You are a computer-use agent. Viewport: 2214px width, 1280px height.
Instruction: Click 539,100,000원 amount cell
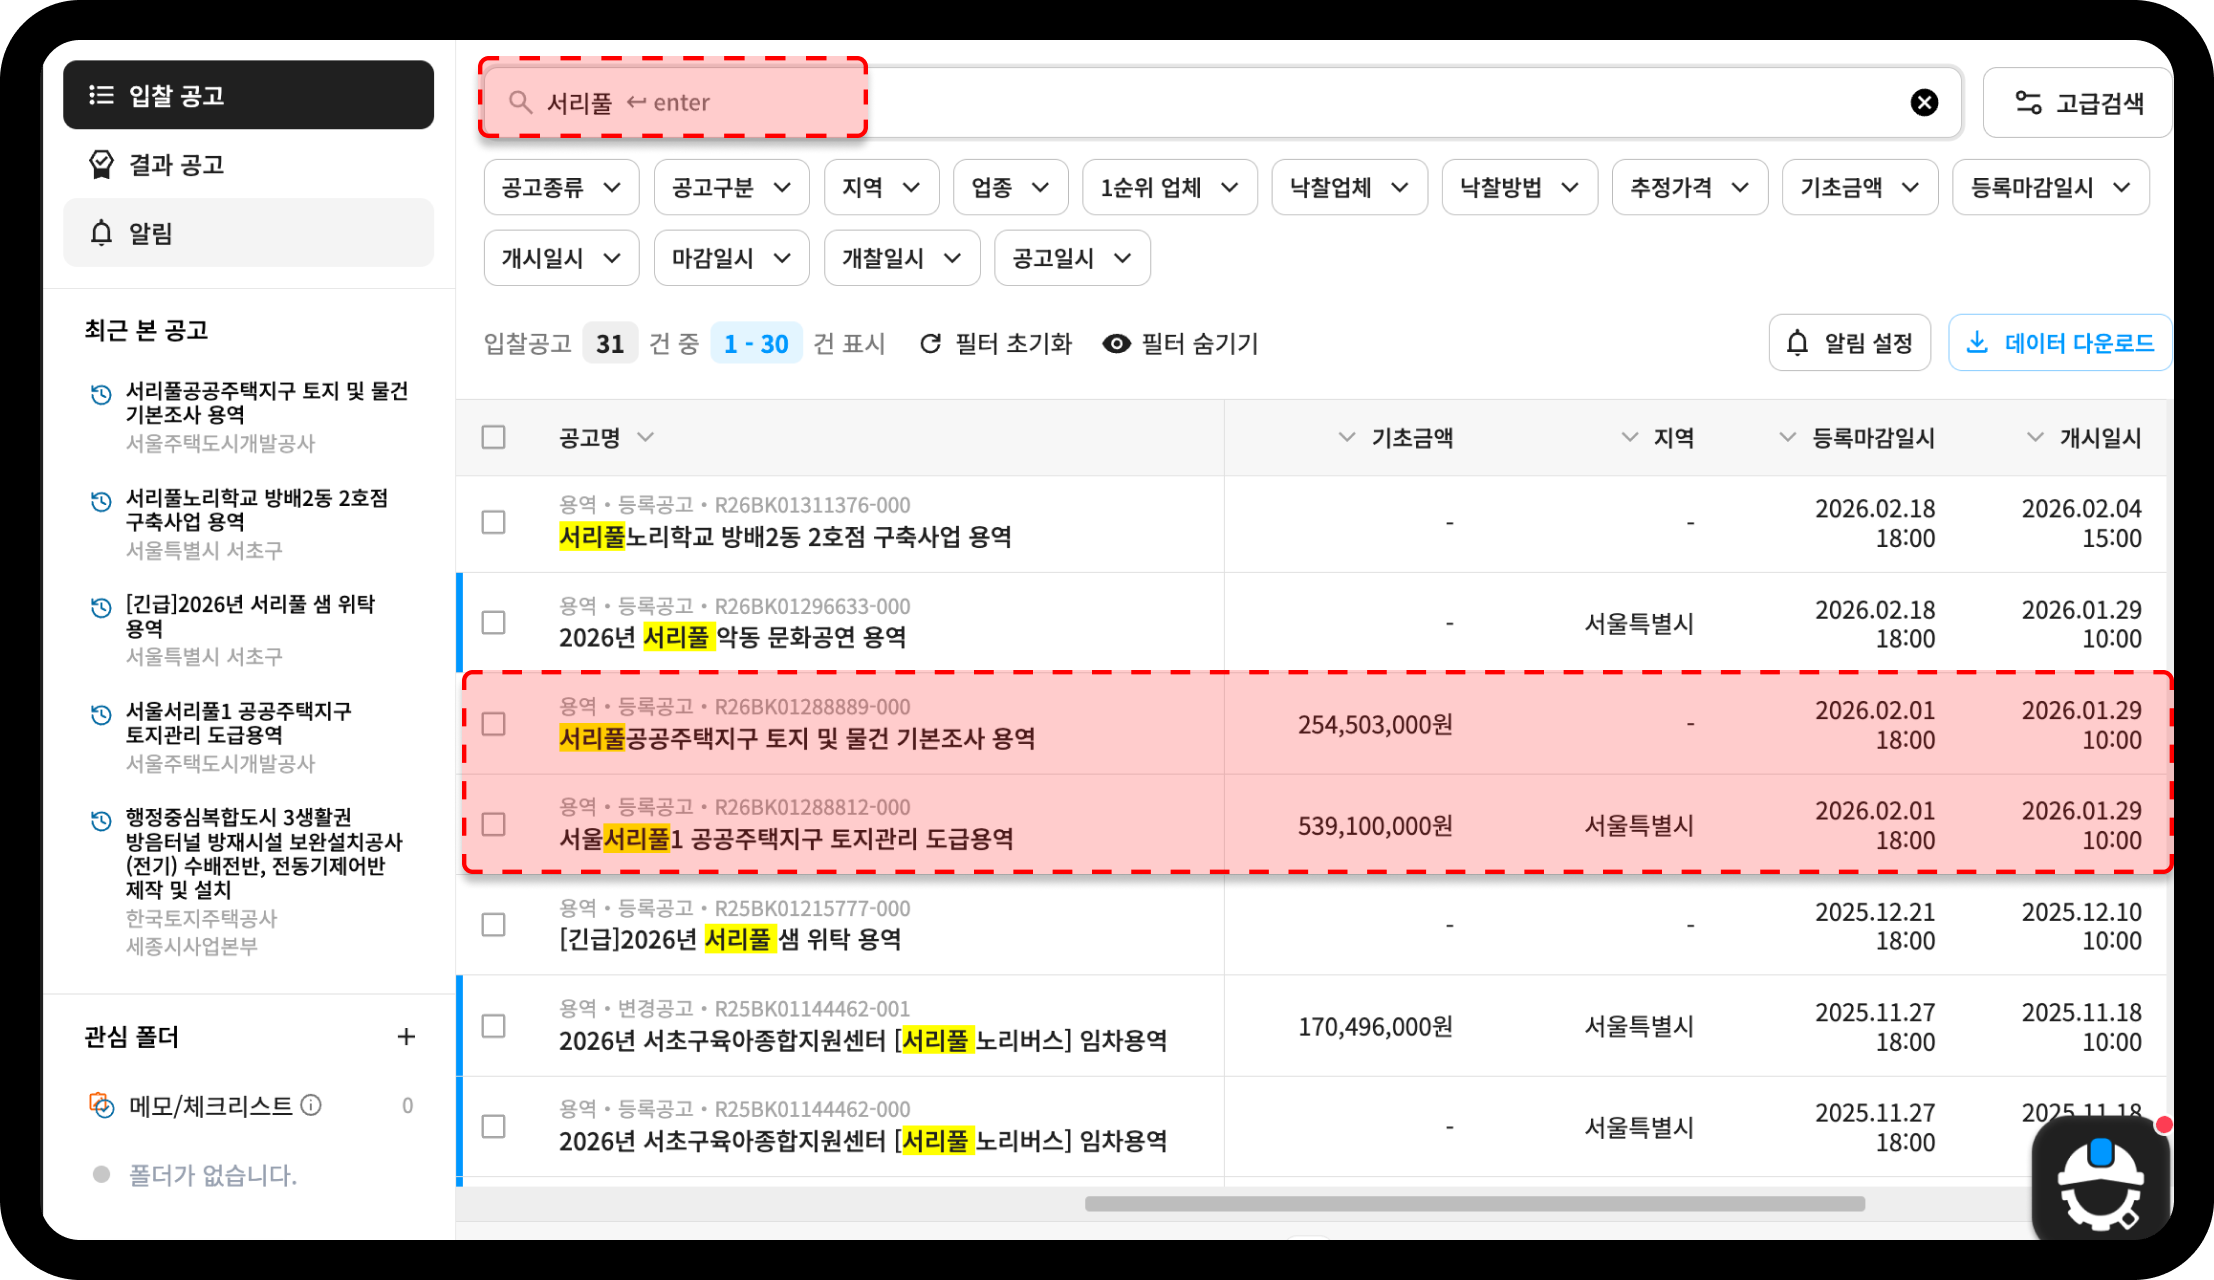(x=1375, y=825)
